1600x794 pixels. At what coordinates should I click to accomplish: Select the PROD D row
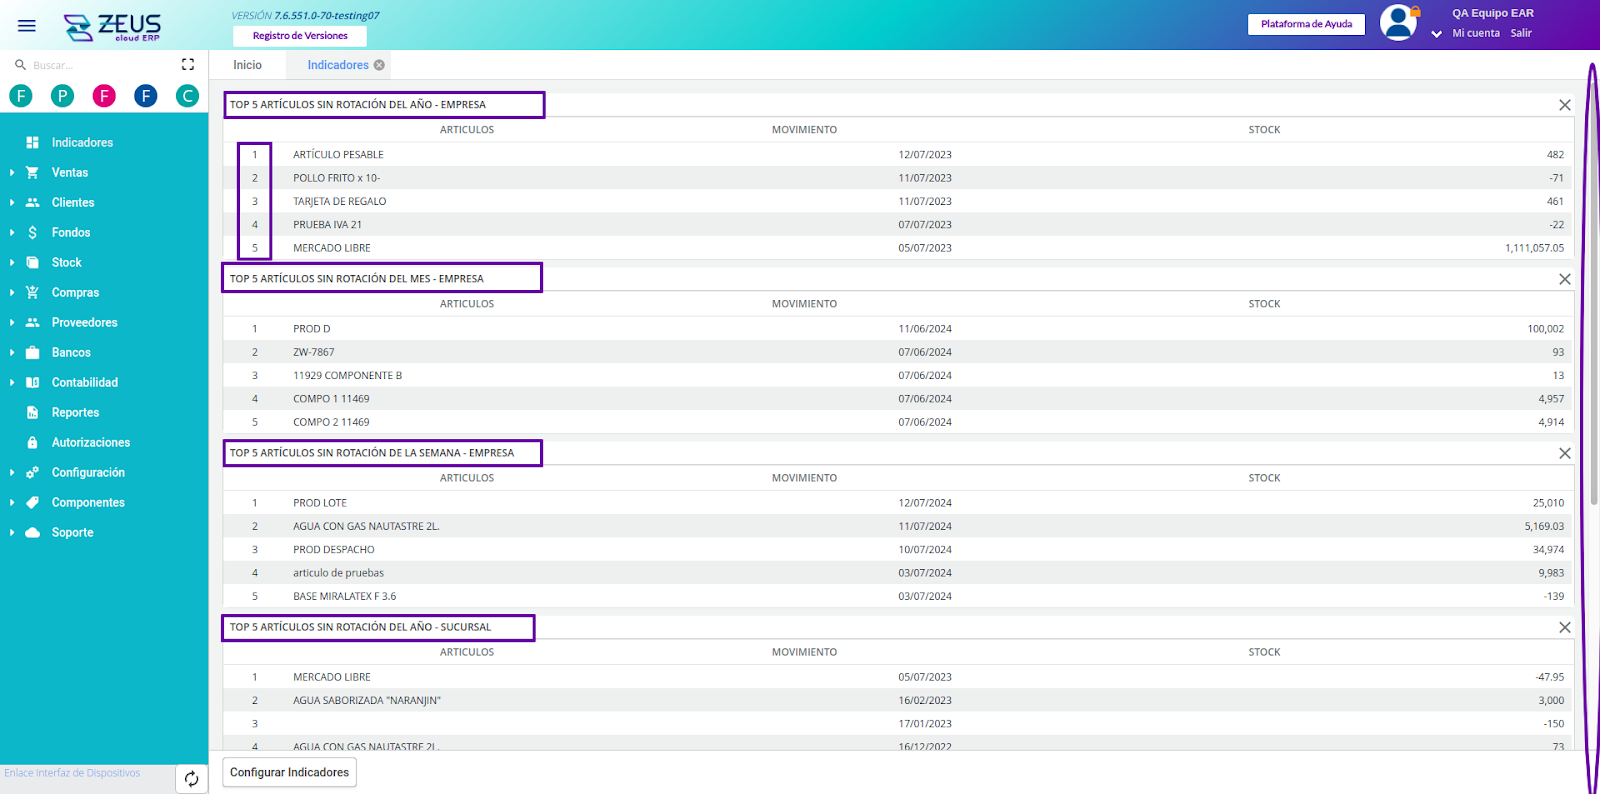898,329
